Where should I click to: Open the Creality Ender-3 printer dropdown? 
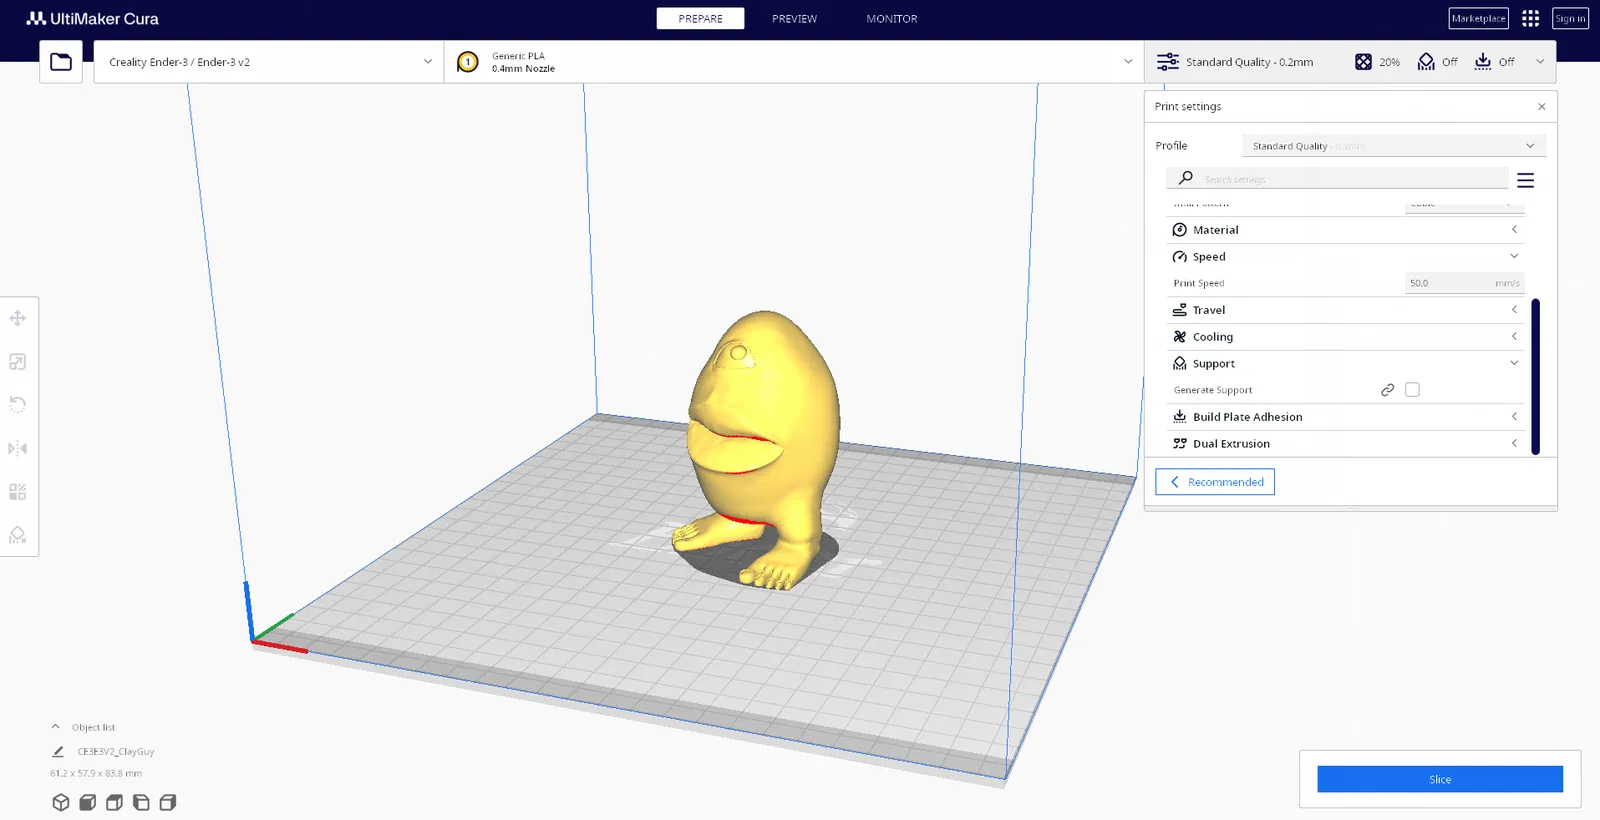(269, 62)
